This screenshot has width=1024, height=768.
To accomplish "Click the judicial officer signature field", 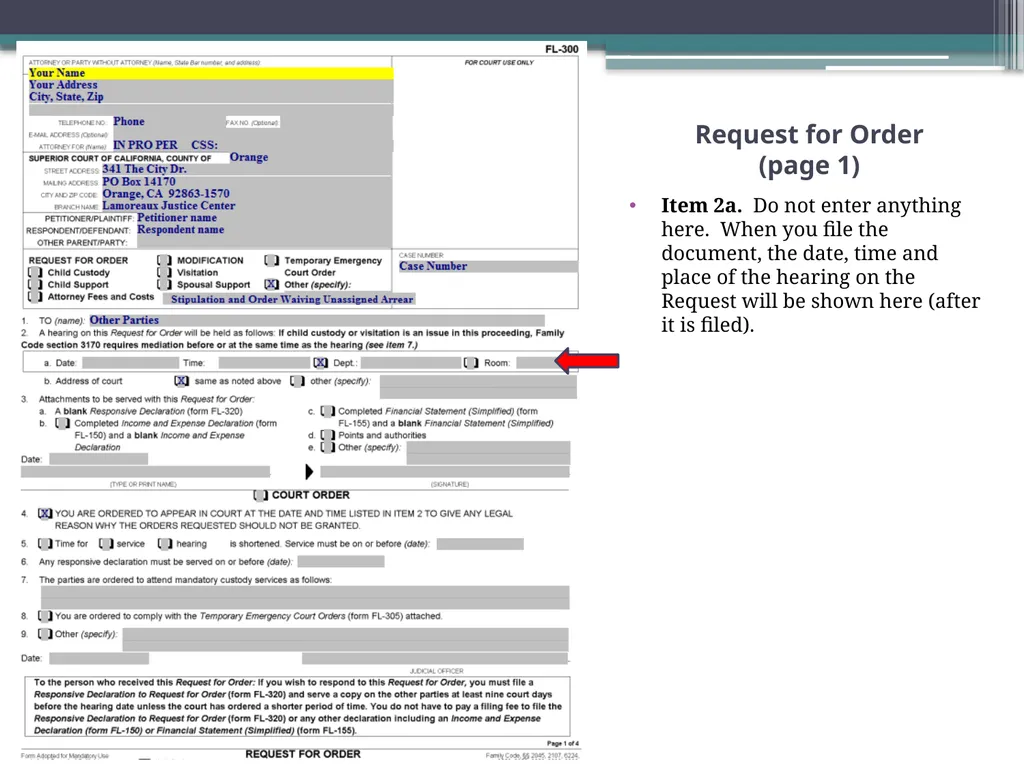I will tap(435, 658).
